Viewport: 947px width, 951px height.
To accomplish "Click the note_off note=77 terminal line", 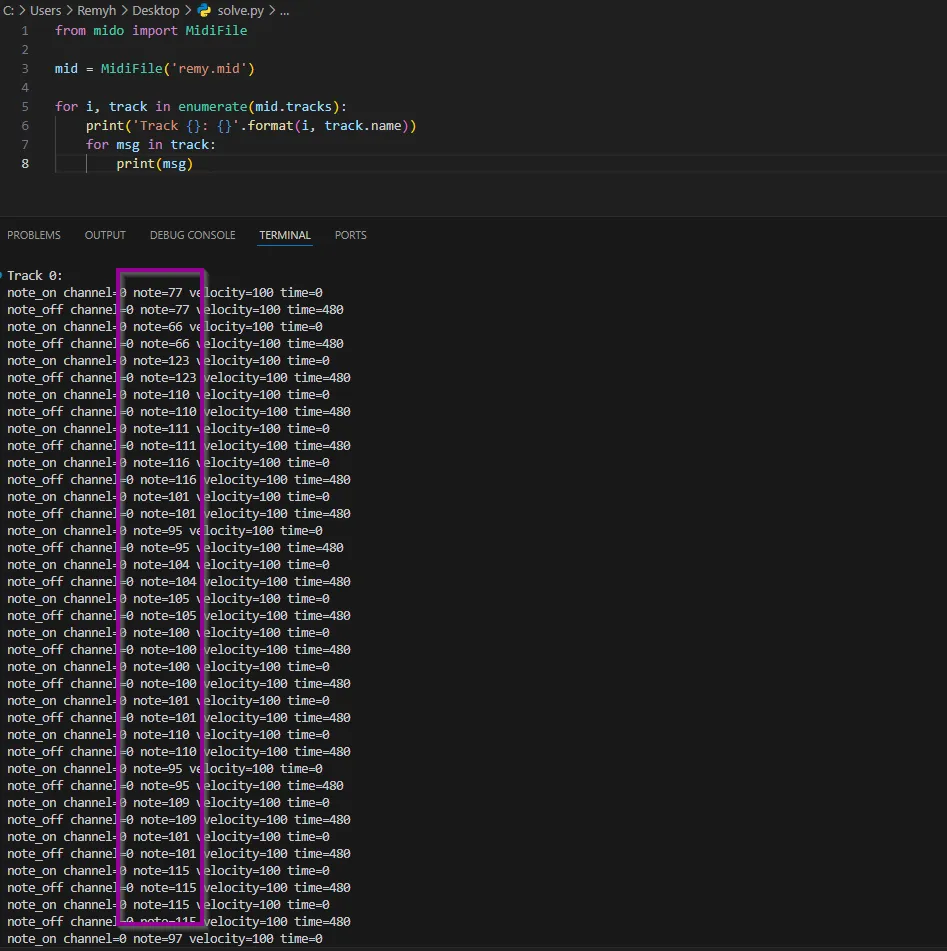I will (x=175, y=309).
